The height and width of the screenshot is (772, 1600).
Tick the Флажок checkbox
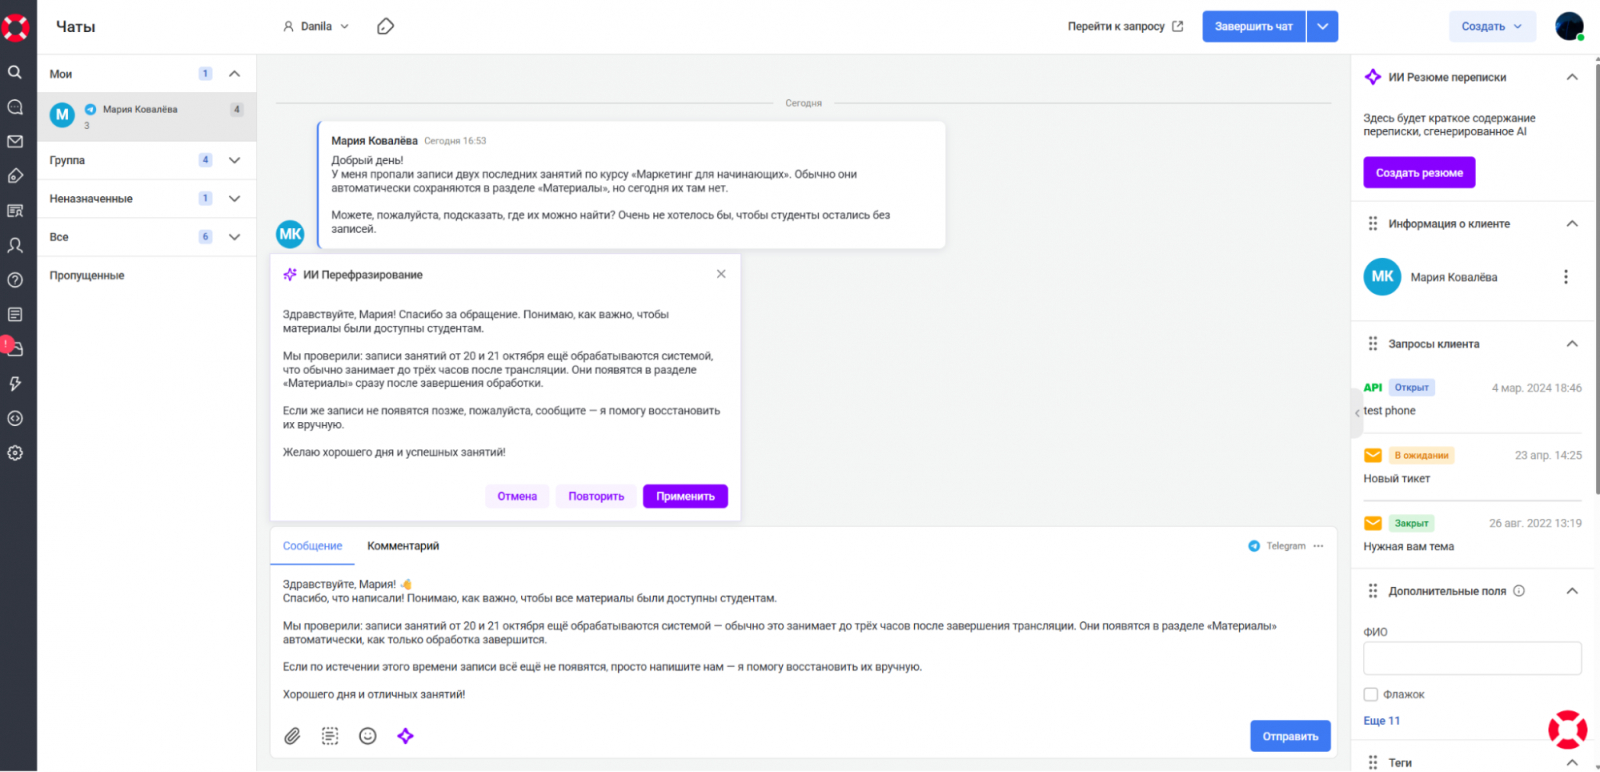pos(1370,694)
